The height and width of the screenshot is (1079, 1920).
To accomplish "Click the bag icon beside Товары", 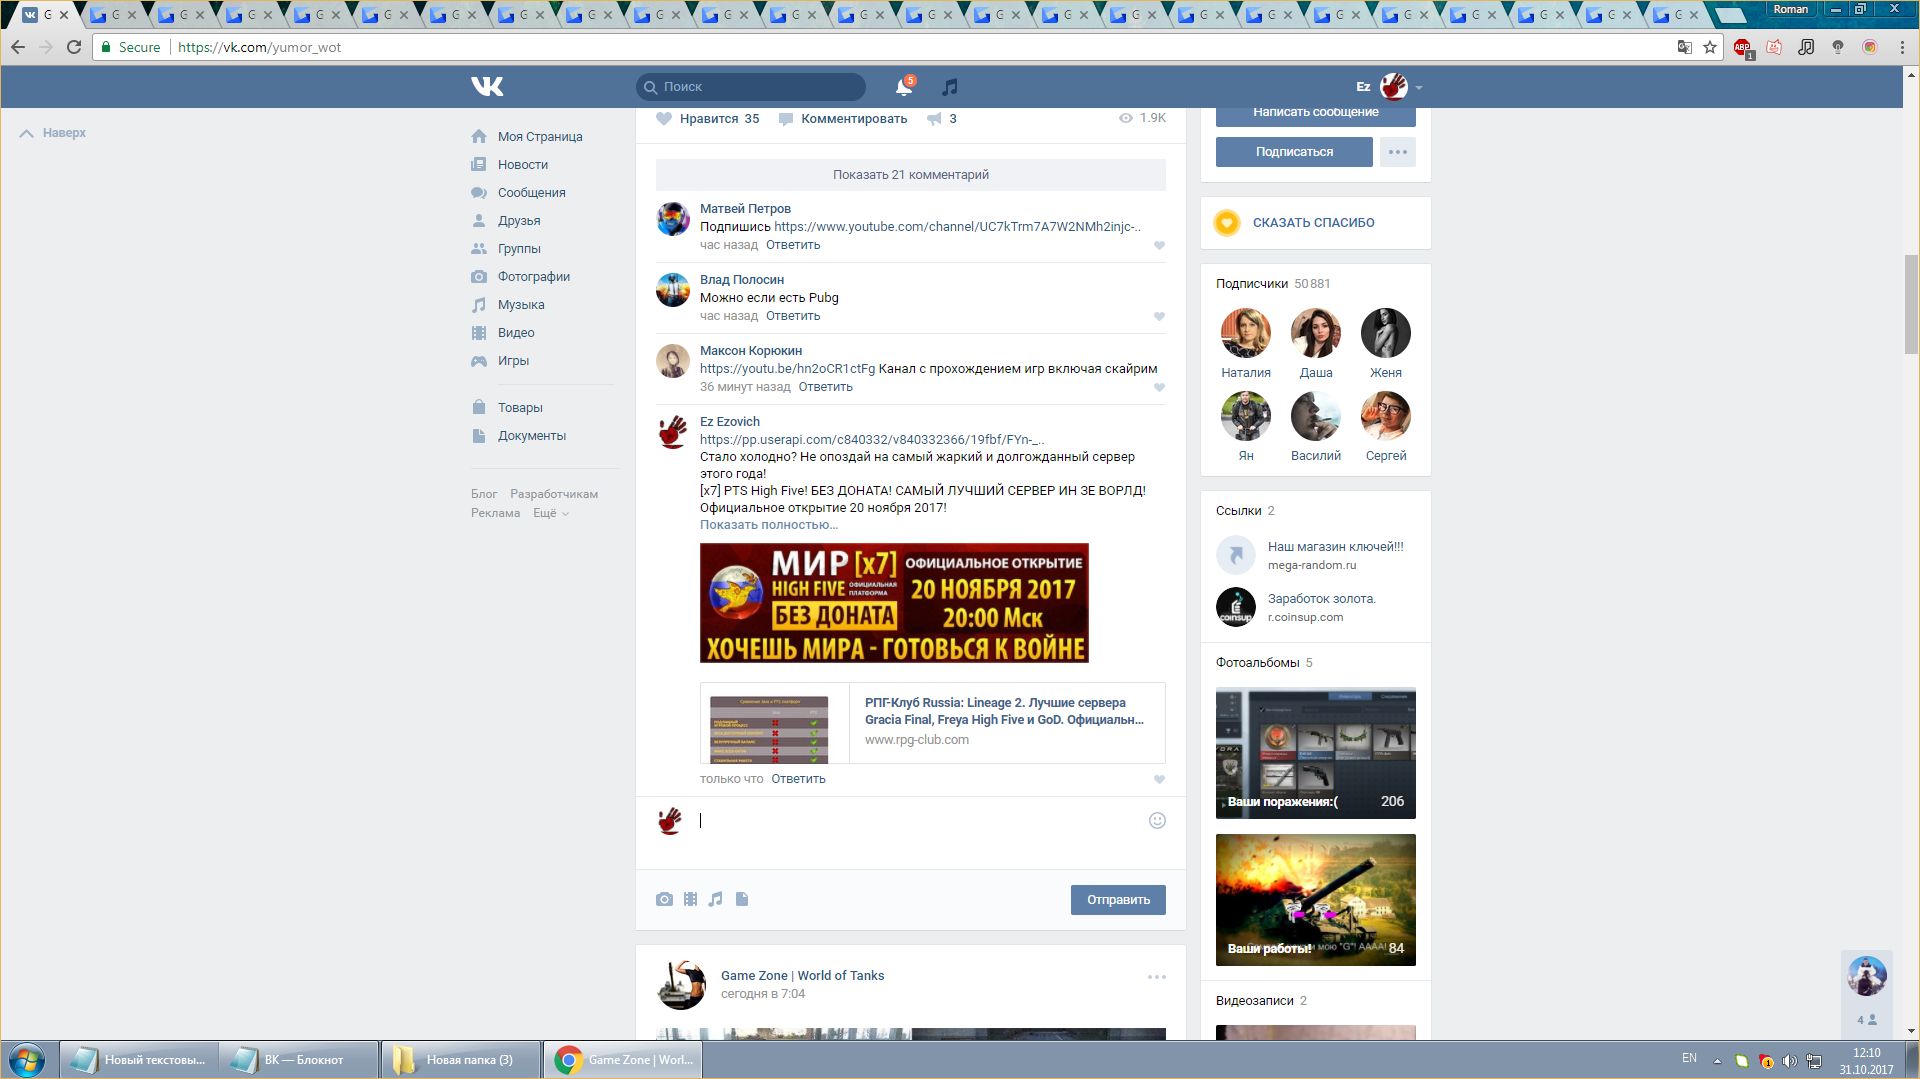I will click(479, 408).
